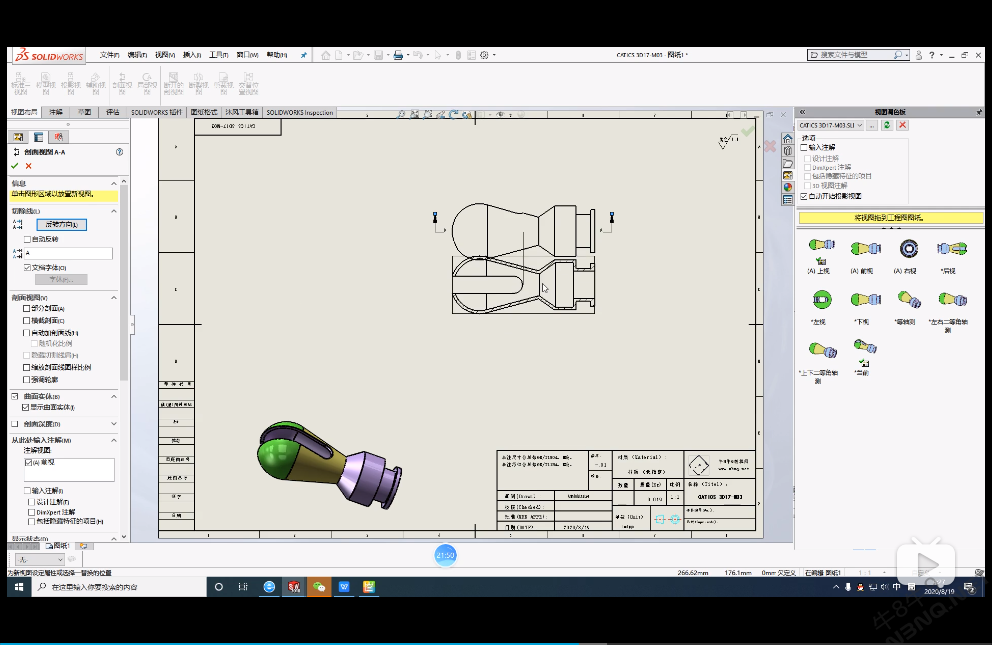Viewport: 992px width, 645px height.
Task: Click the New document icon
Action: (339, 55)
